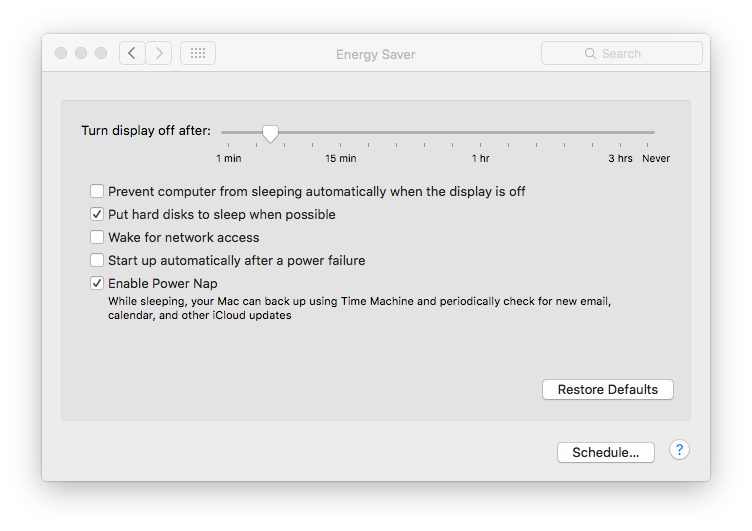Click the magnifying glass search icon
This screenshot has width=752, height=531.
coord(590,54)
